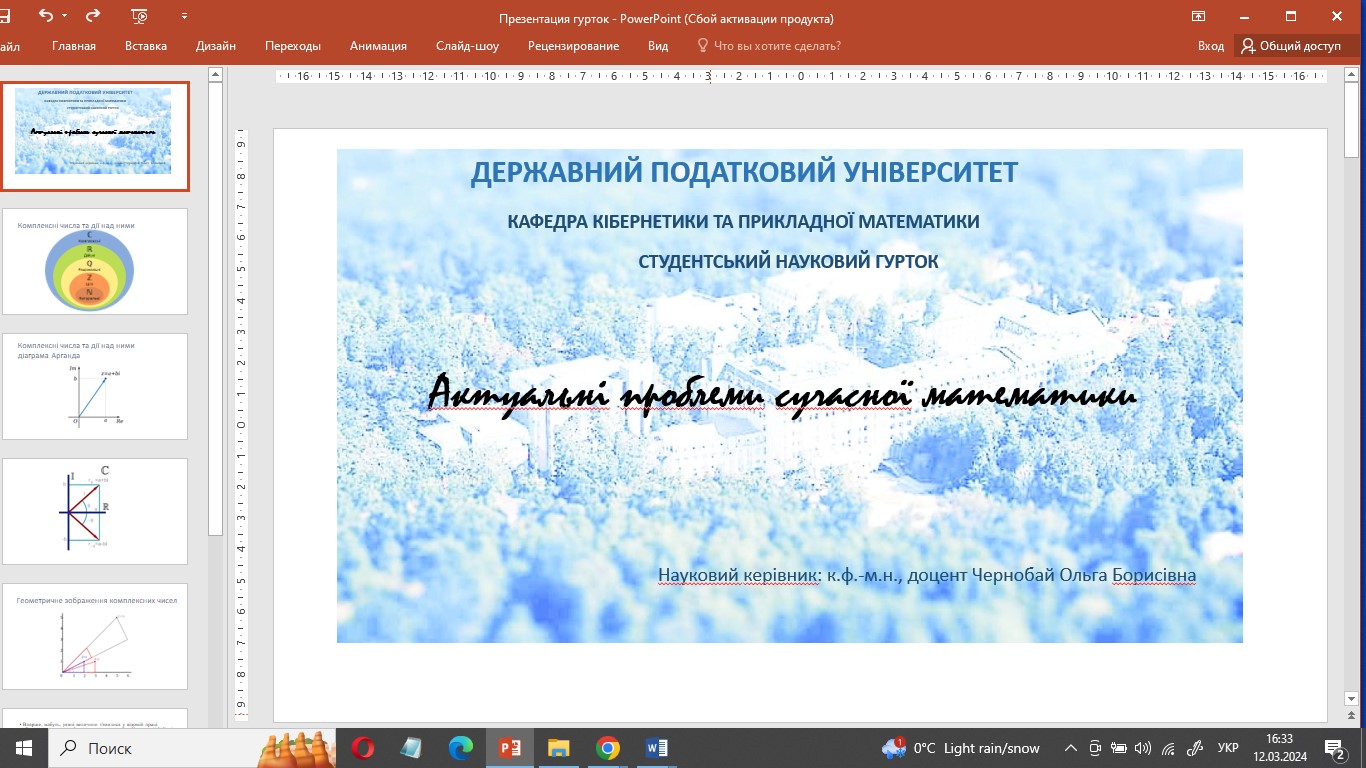Screen dimensions: 1366x768
Task: Click the 'Науковий керівник' line on slide
Action: pyautogui.click(x=927, y=575)
